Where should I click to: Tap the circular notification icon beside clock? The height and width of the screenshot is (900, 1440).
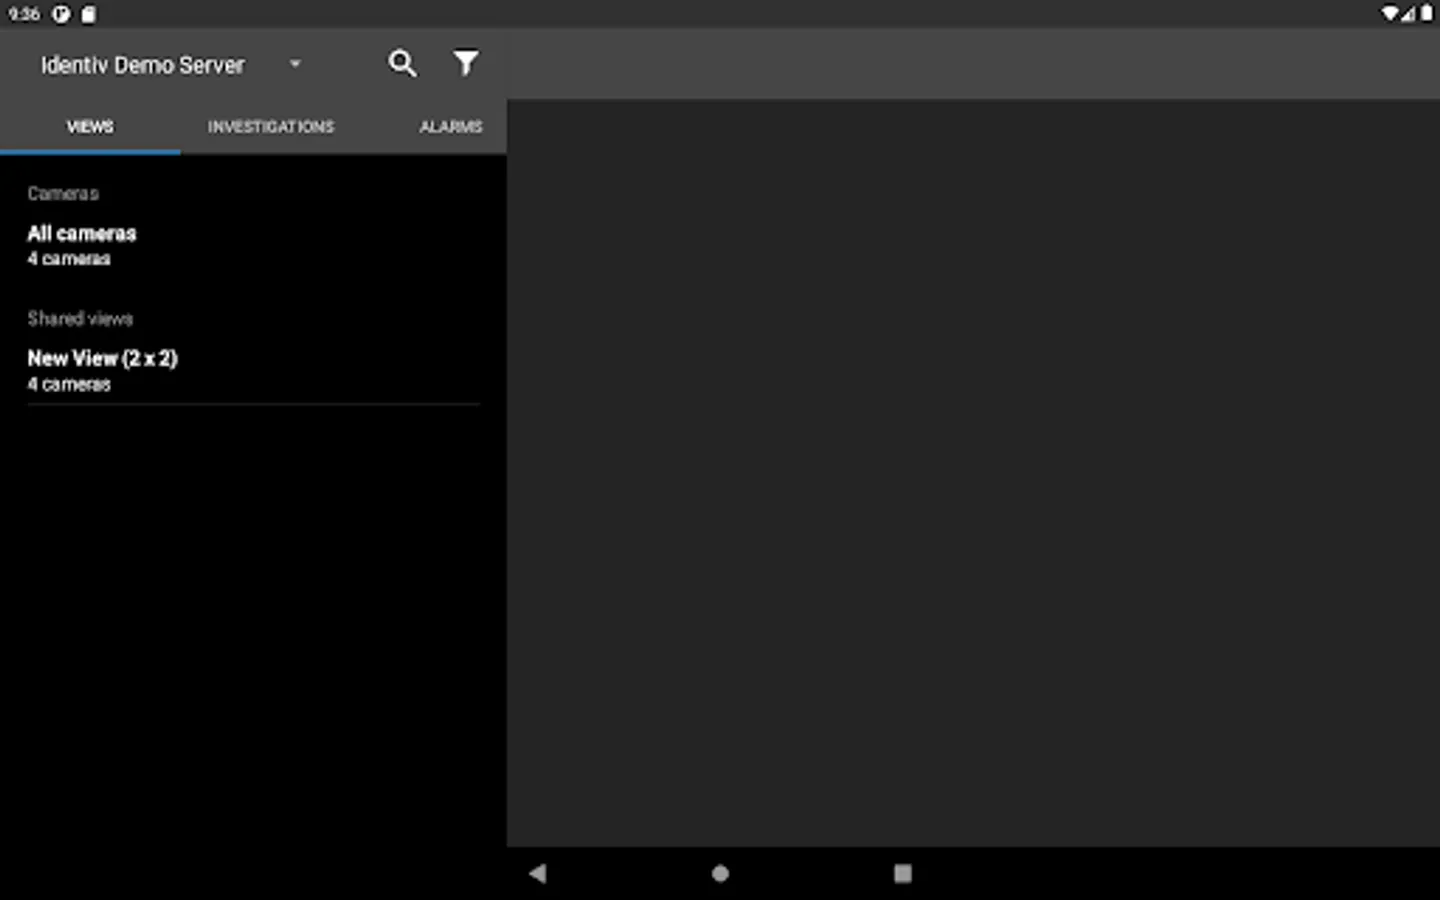tap(61, 14)
